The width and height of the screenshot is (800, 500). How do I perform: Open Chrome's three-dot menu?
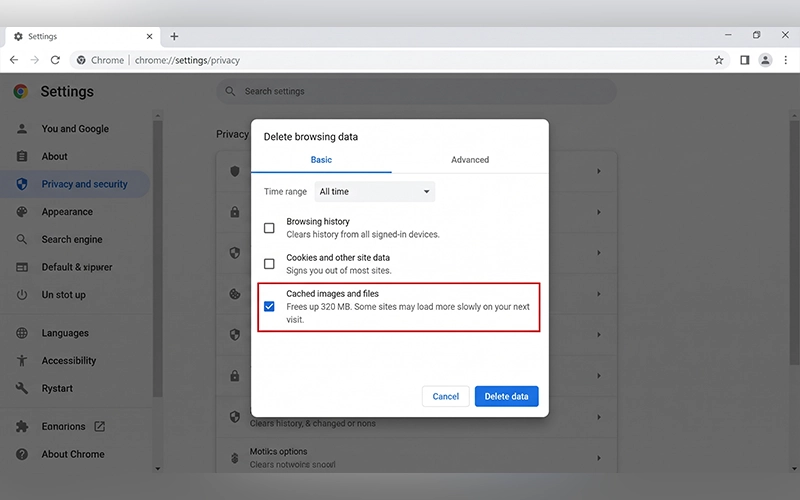[x=786, y=60]
